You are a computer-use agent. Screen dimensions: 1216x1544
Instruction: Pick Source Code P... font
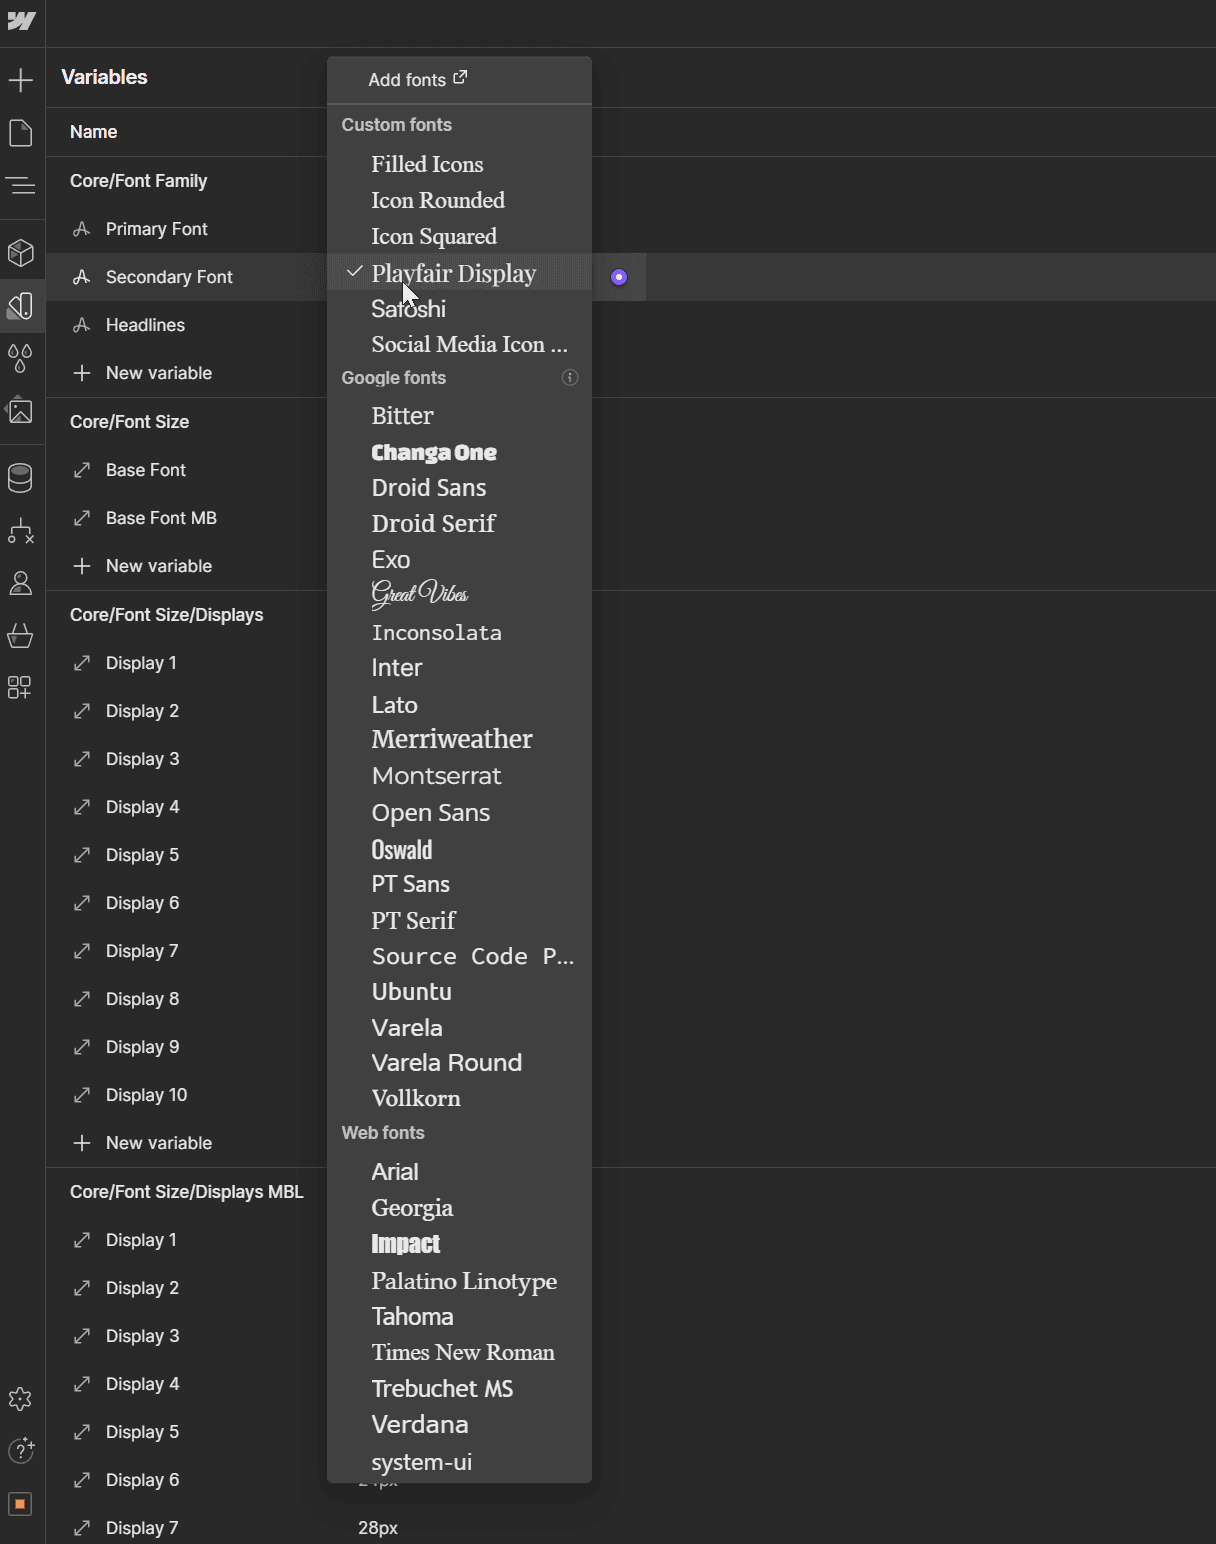point(459,956)
